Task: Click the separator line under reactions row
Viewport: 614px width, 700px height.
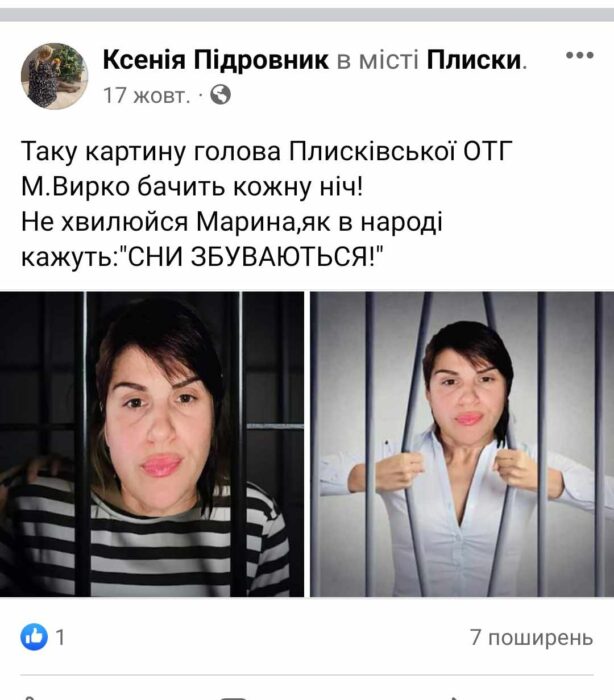Action: click(x=307, y=675)
